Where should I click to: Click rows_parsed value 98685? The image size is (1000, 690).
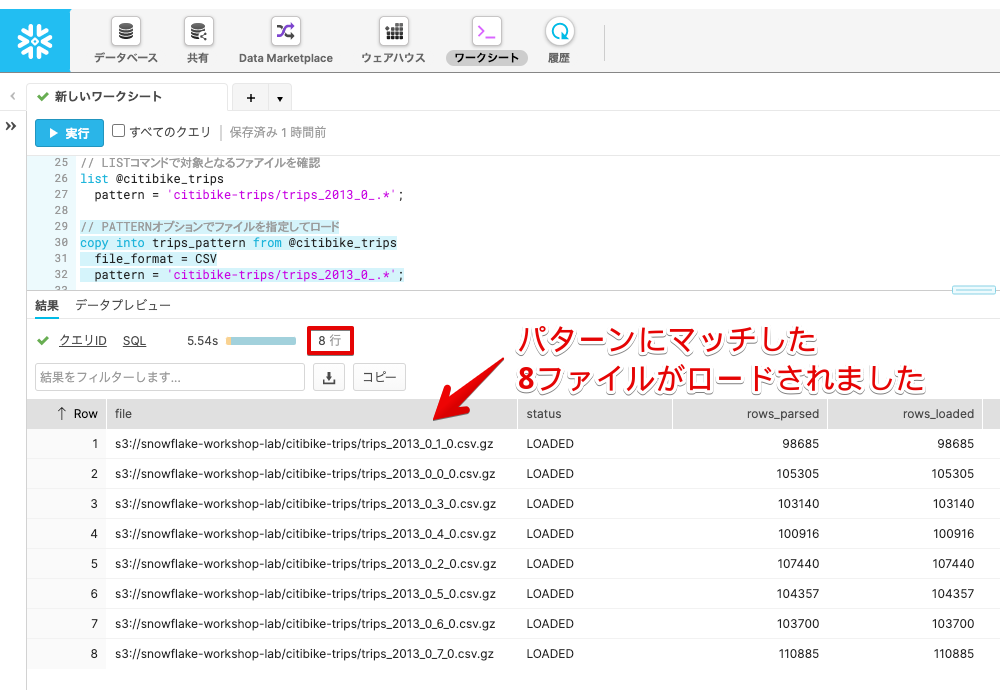coord(800,444)
